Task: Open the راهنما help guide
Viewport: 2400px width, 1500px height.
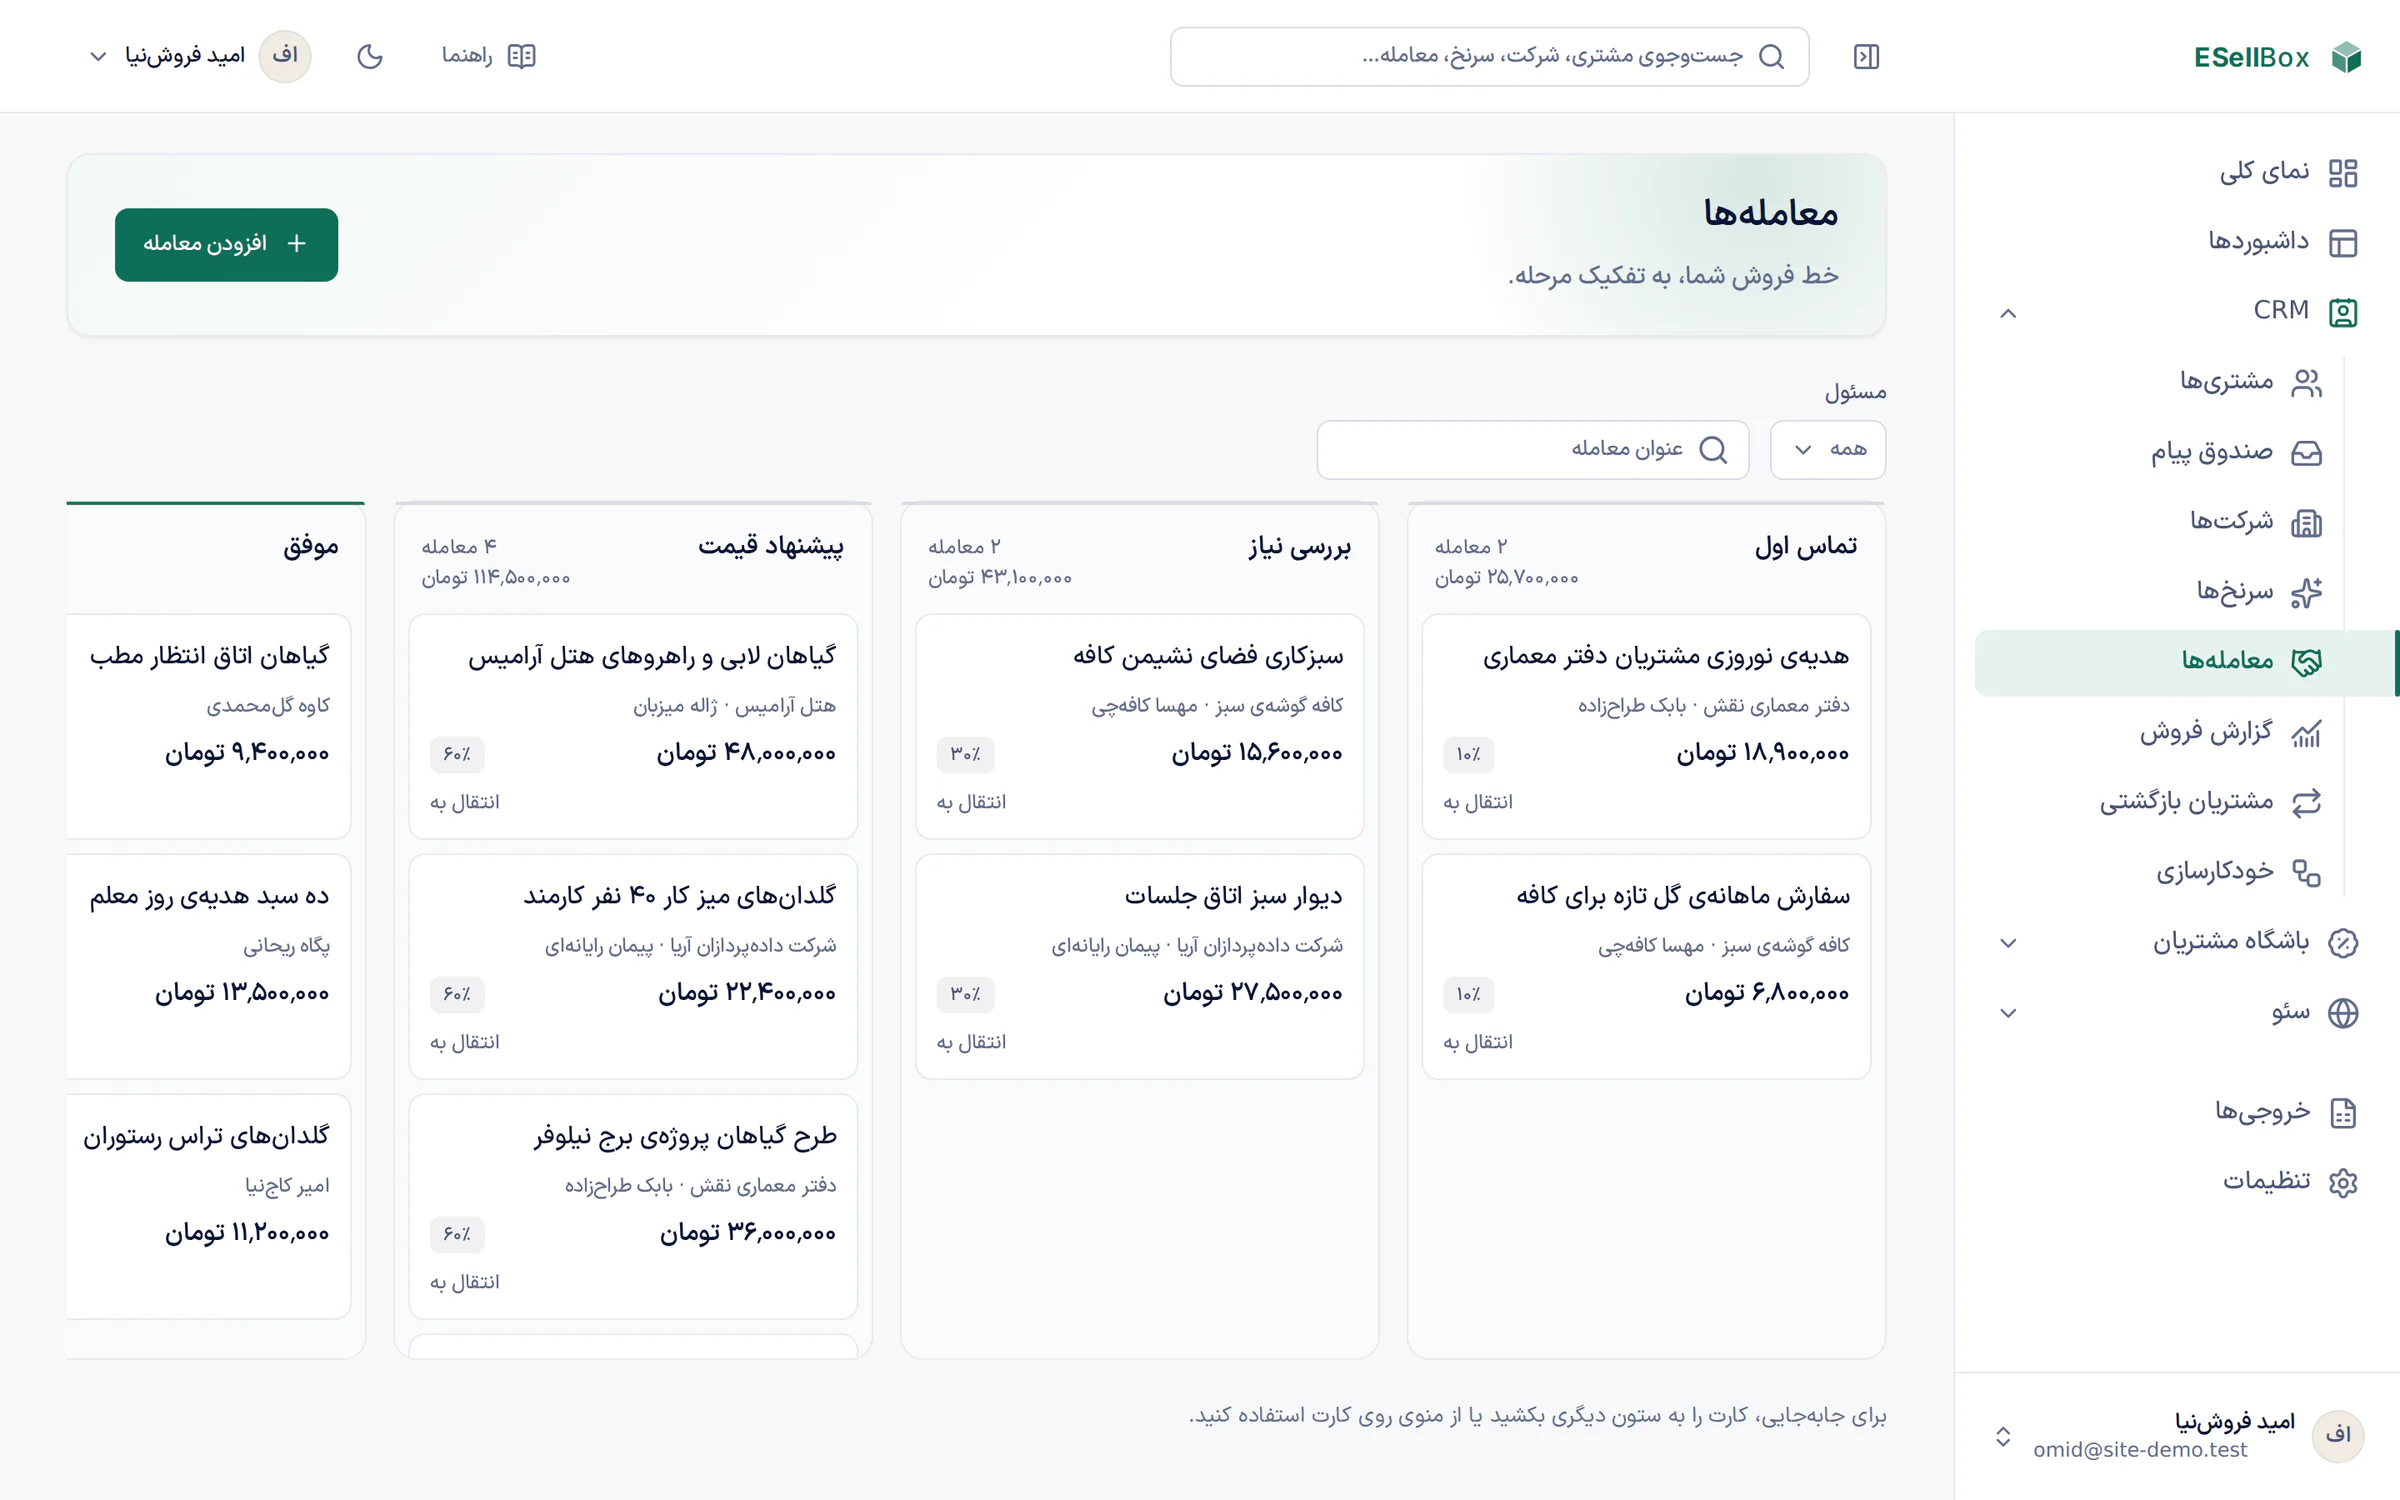Action: [x=489, y=56]
